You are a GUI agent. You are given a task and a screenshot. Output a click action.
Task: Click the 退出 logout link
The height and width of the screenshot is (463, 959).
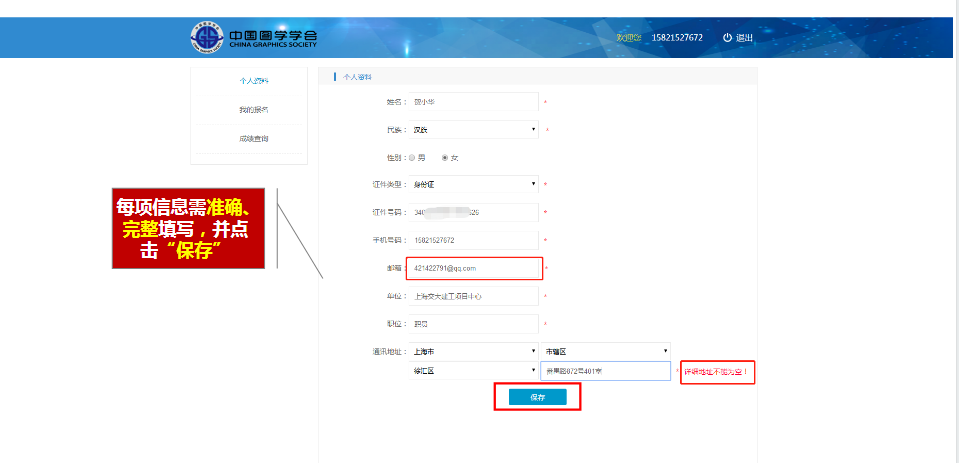click(x=744, y=38)
